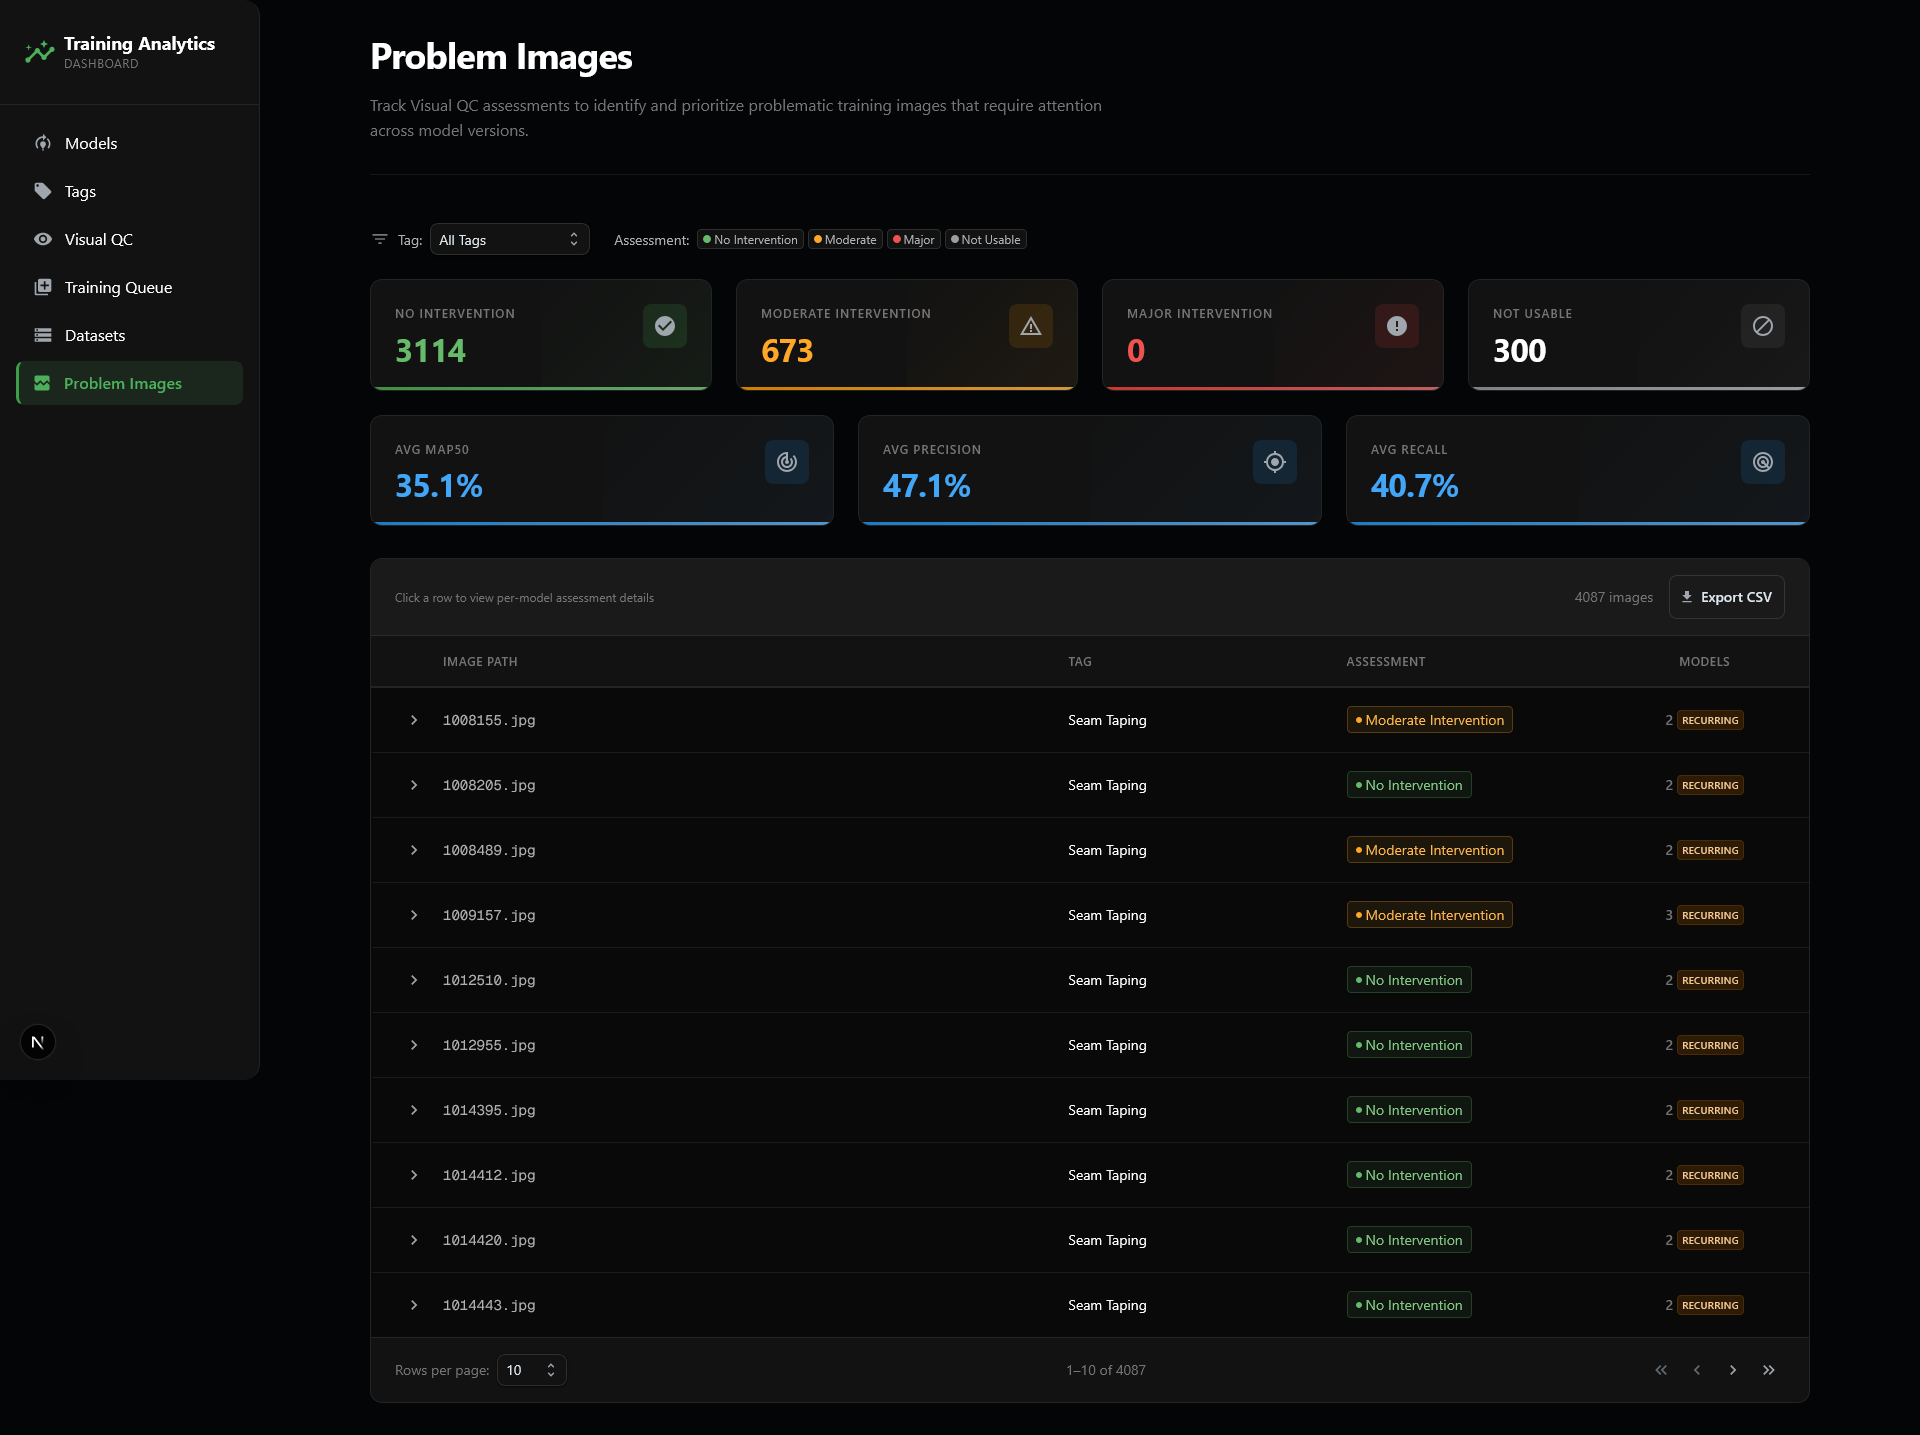Click the exclamation icon on Major Intervention card
This screenshot has width=1920, height=1435.
pos(1397,326)
